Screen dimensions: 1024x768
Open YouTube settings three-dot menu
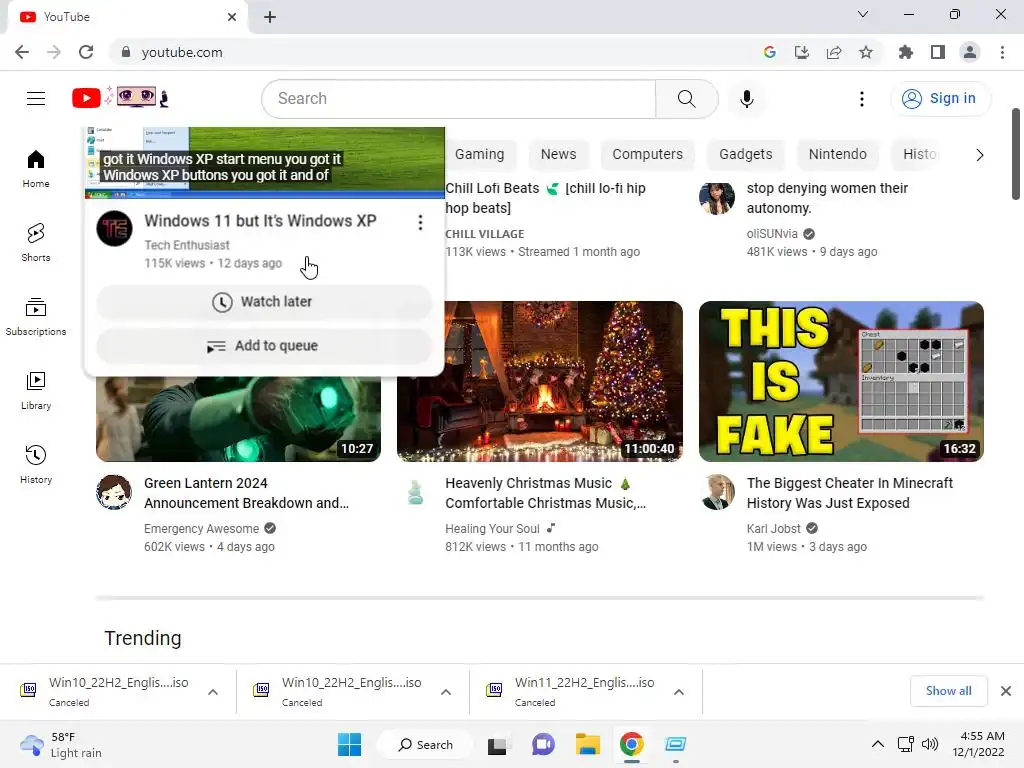[862, 99]
